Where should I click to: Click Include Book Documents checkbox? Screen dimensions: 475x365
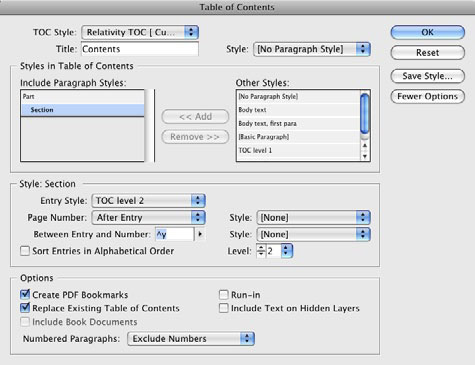25,322
